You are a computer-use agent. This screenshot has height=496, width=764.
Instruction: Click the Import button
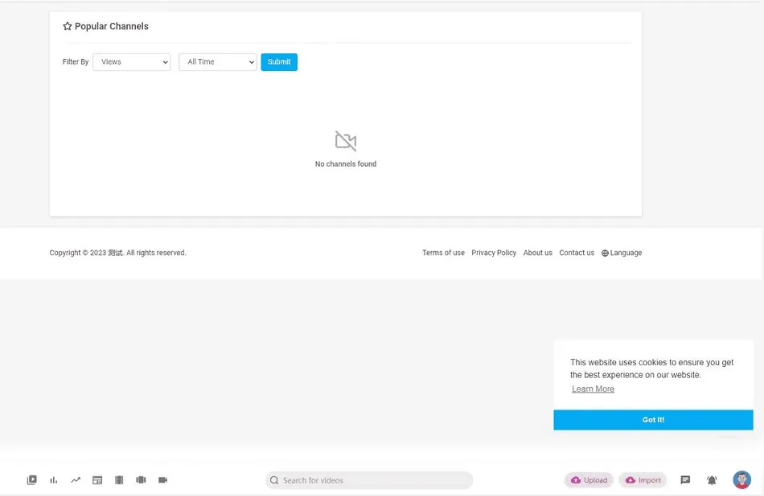pyautogui.click(x=643, y=480)
